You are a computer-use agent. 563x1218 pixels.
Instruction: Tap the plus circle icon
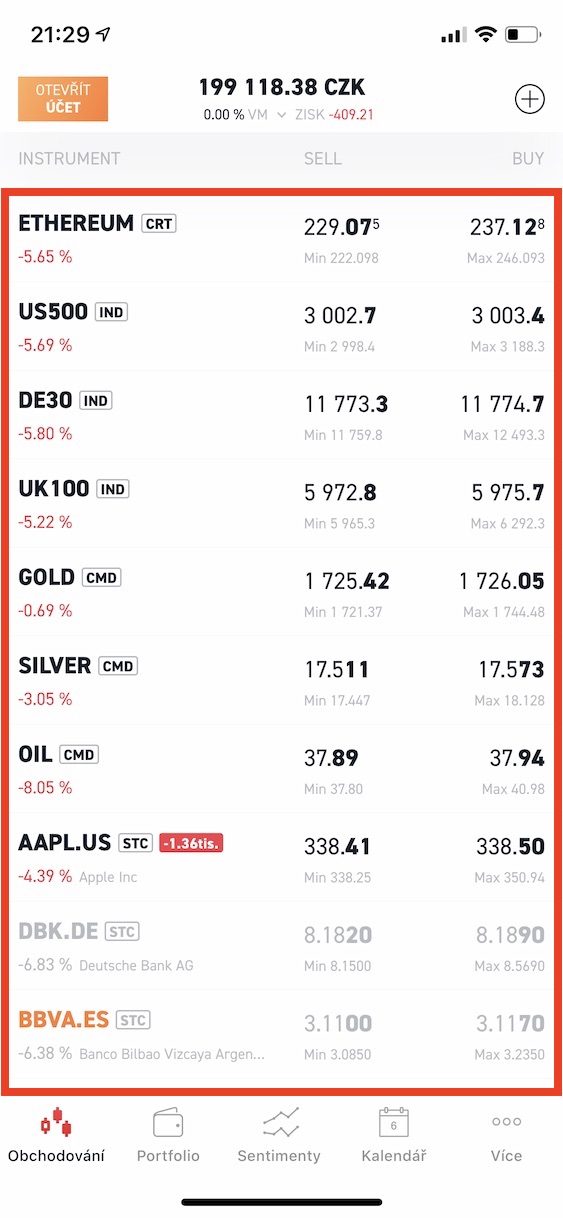tap(529, 99)
